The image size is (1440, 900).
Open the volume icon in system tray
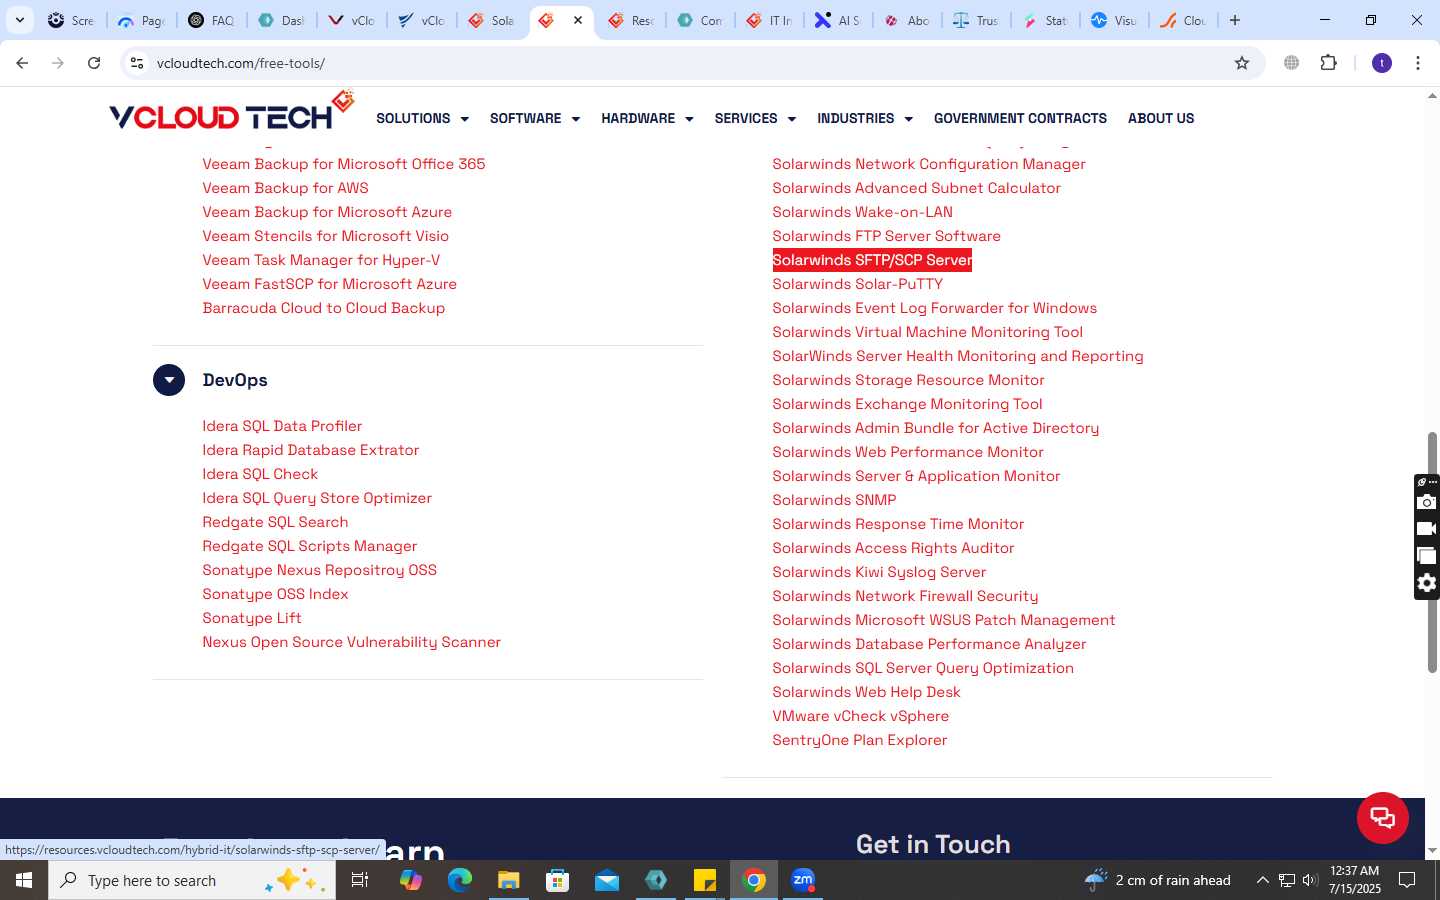pyautogui.click(x=1310, y=880)
